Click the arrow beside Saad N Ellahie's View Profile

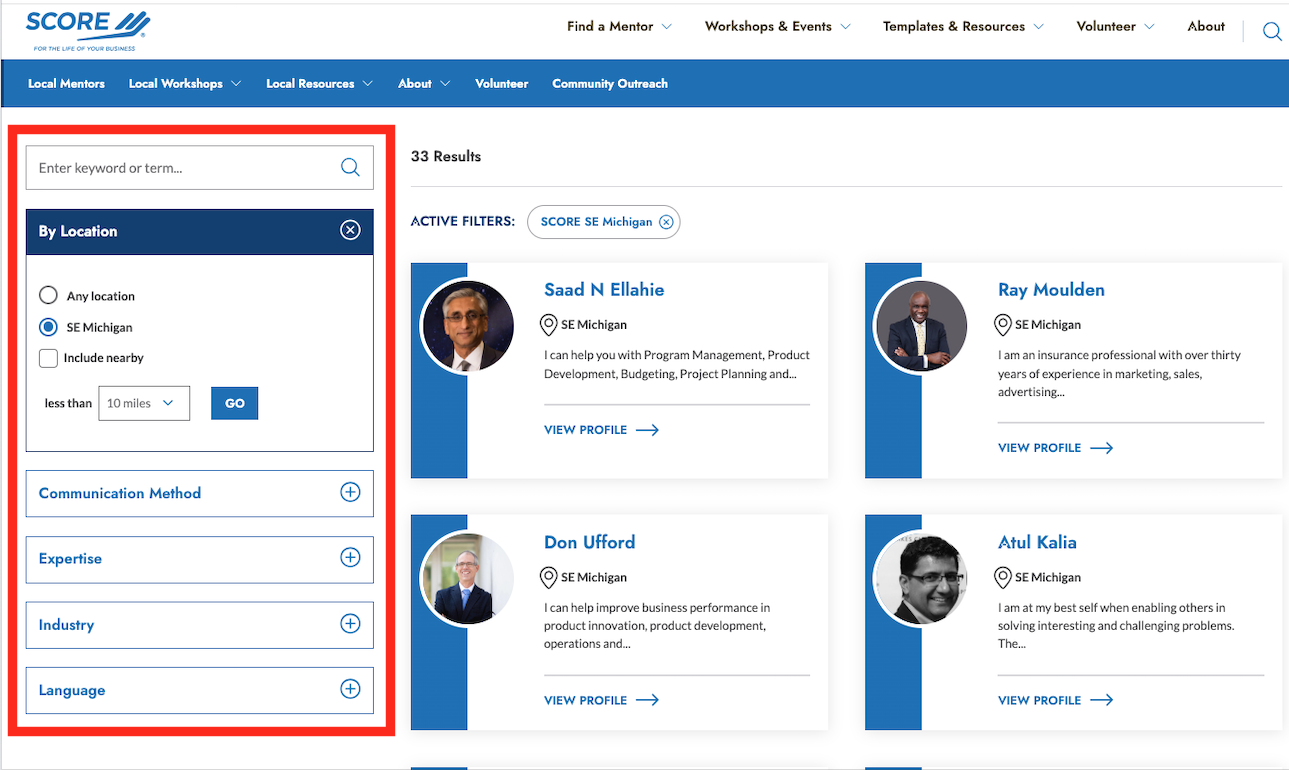click(x=647, y=430)
